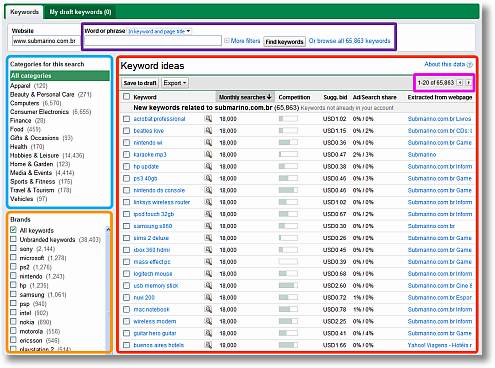Check the motorola brand checkbox
The height and width of the screenshot is (368, 495).
[13, 331]
